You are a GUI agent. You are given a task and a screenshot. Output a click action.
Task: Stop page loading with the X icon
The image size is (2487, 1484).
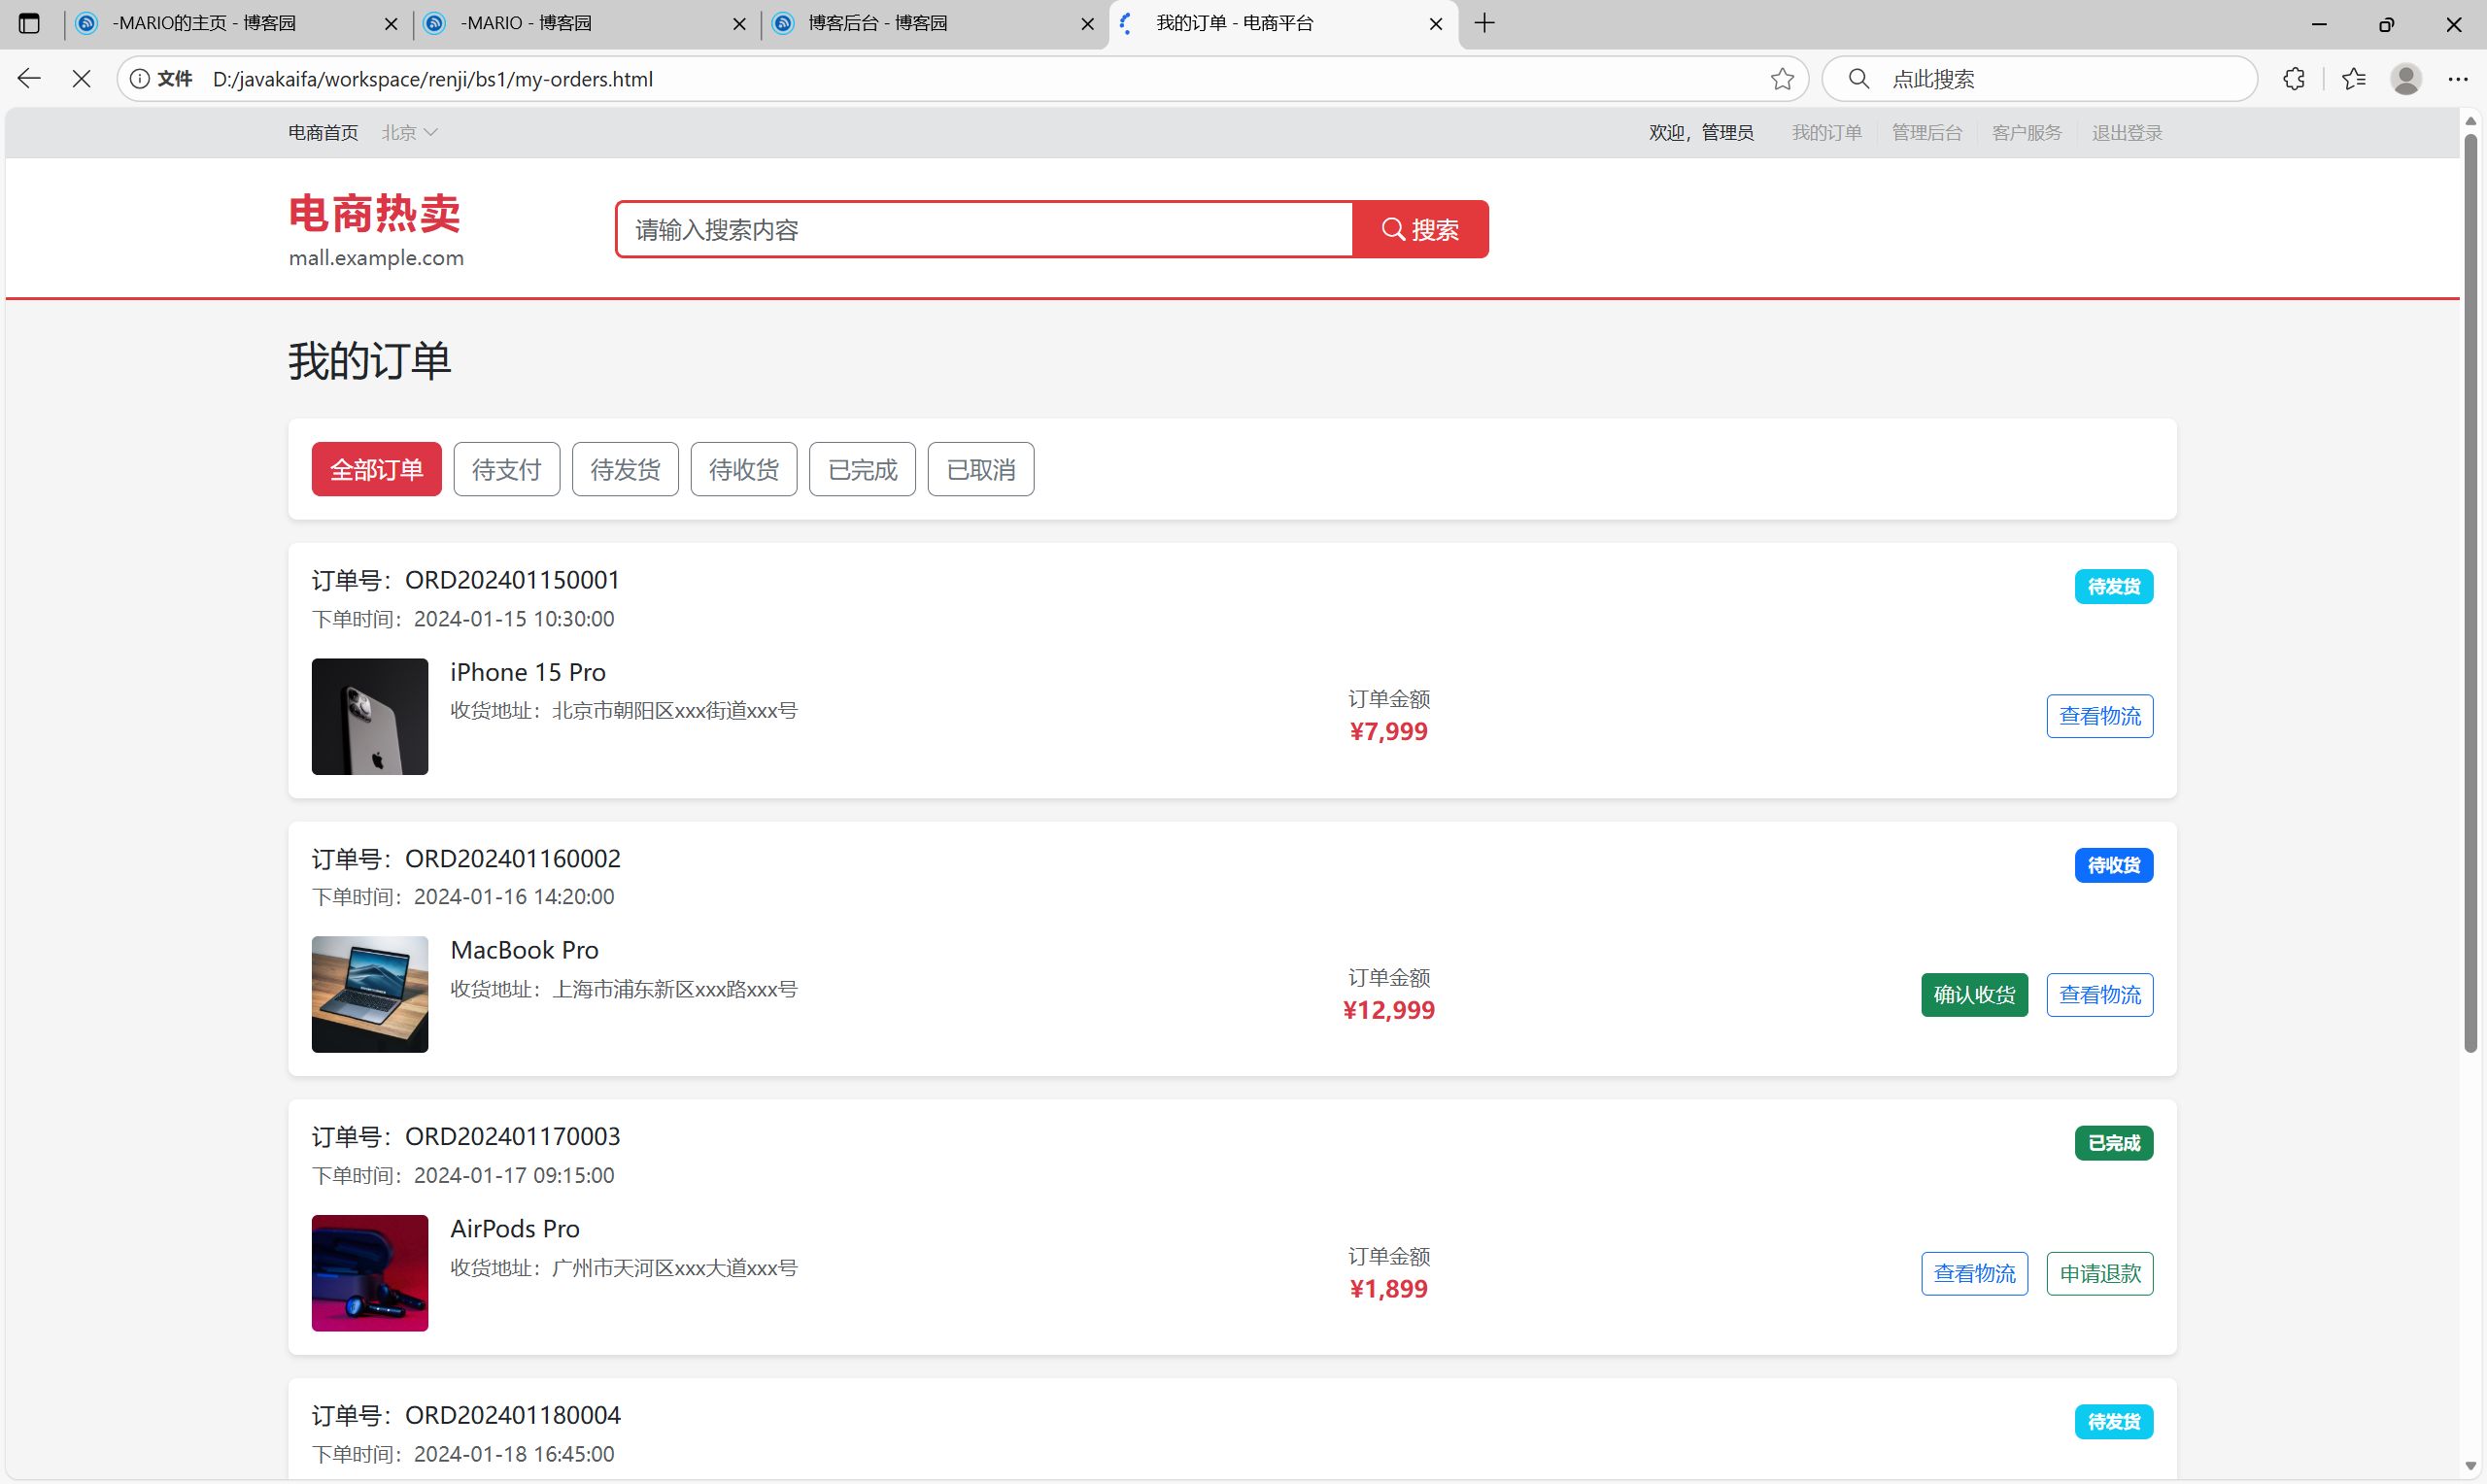coord(82,79)
